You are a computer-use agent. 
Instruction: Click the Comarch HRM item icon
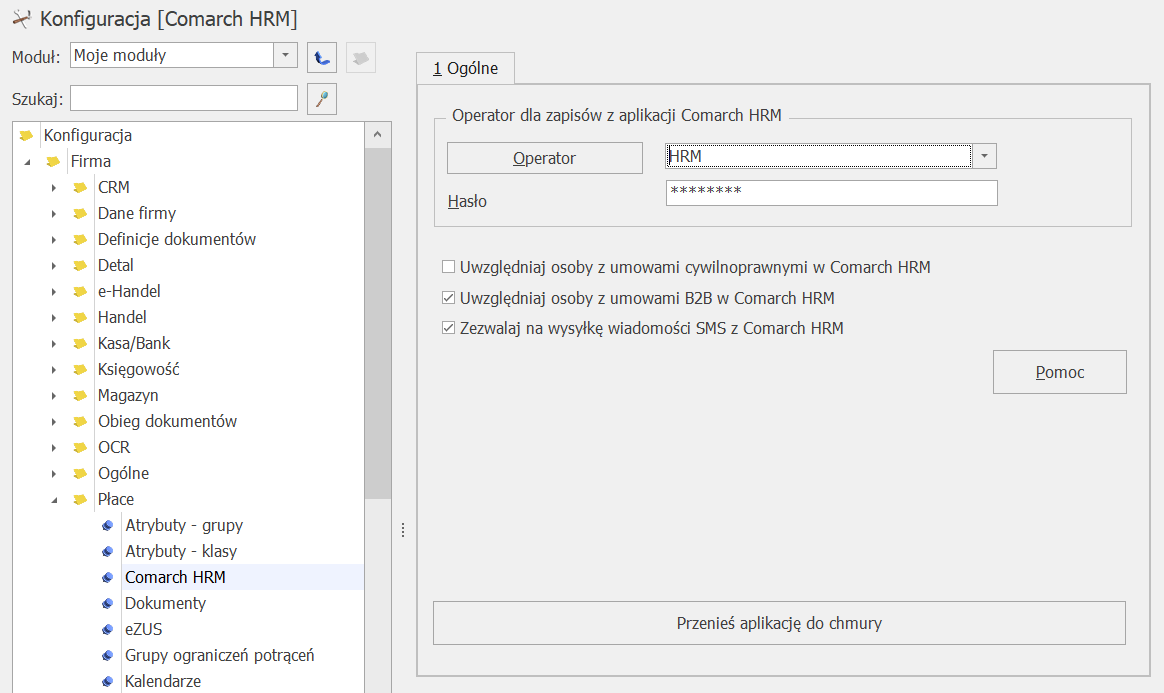coord(108,577)
